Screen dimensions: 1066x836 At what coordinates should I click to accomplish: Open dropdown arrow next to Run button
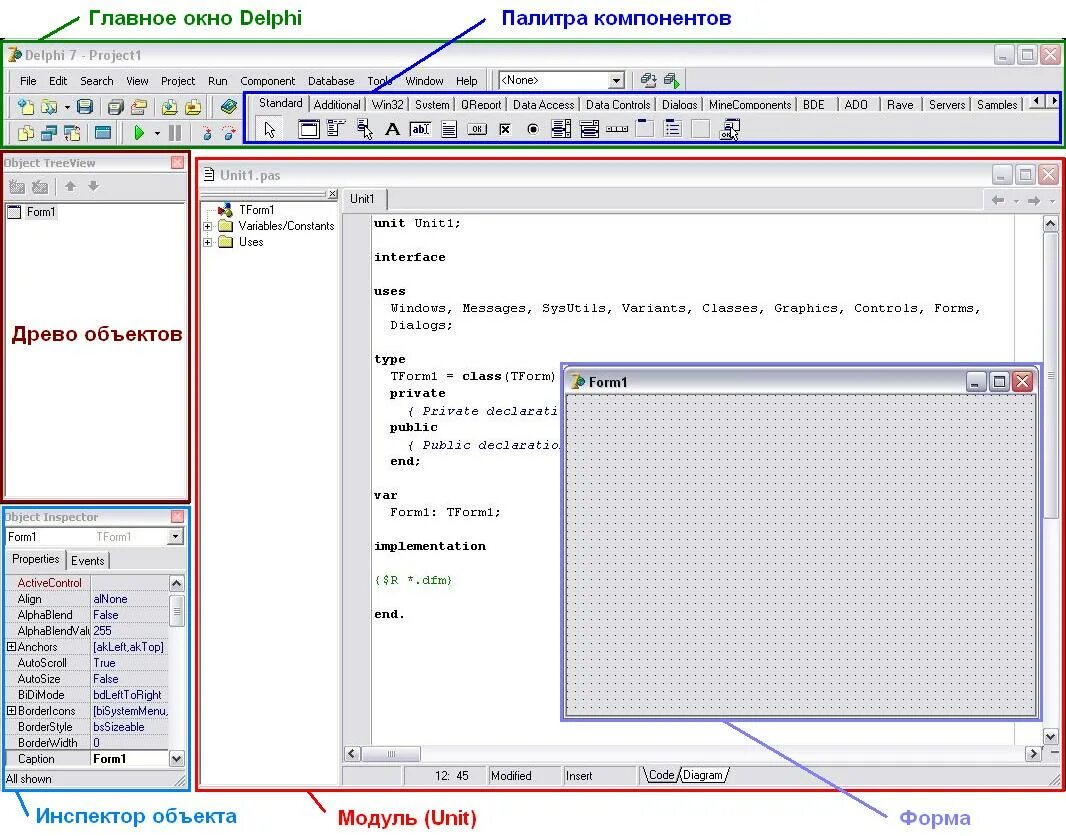tap(157, 133)
